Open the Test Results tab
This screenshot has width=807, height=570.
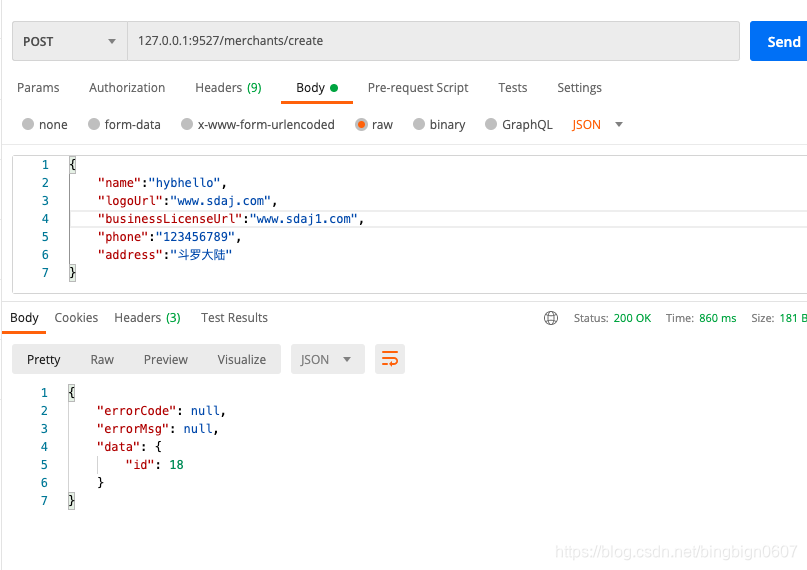(x=234, y=317)
